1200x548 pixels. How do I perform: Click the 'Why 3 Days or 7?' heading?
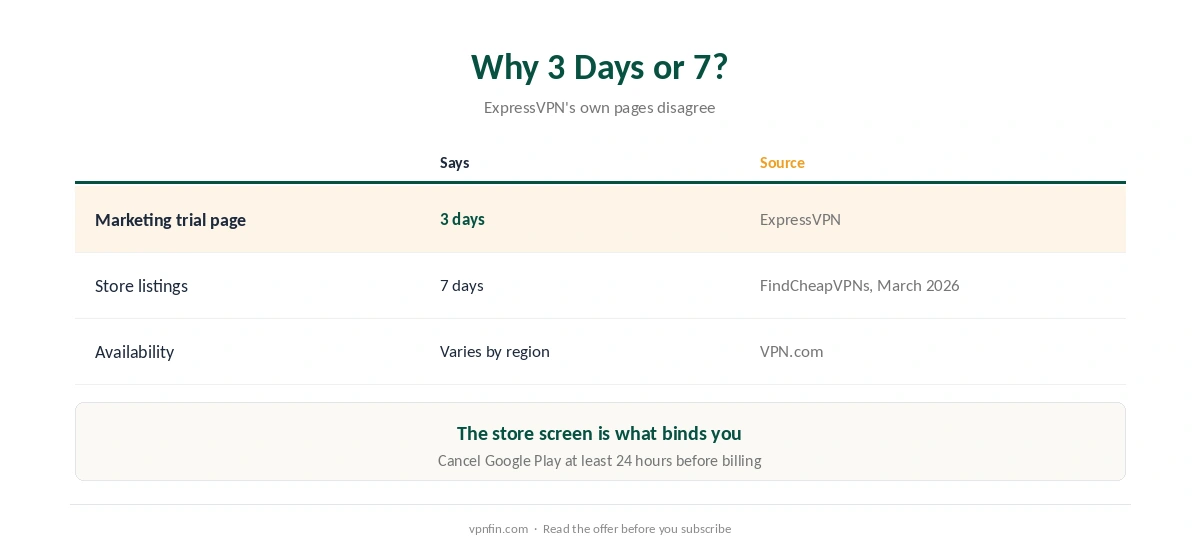(599, 67)
